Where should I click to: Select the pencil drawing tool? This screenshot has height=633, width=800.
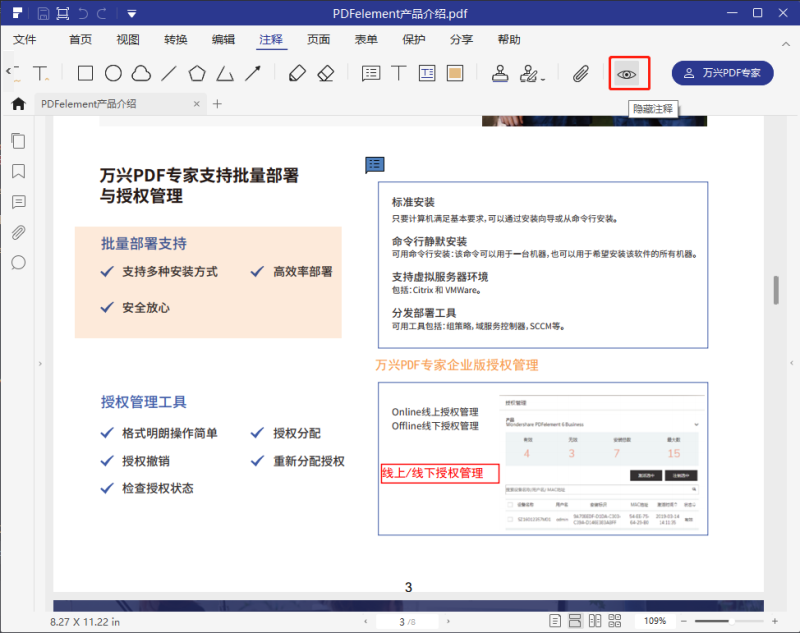pos(296,73)
